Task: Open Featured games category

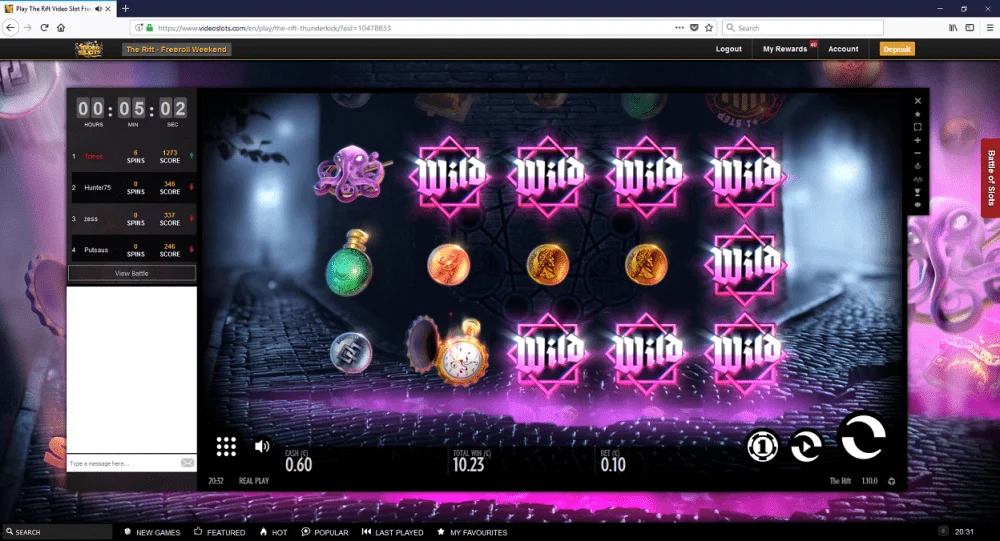Action: pyautogui.click(x=219, y=532)
